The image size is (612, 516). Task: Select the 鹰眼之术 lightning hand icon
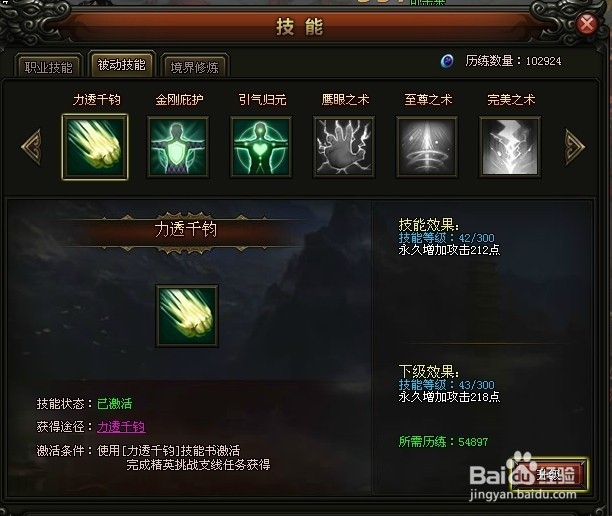344,147
